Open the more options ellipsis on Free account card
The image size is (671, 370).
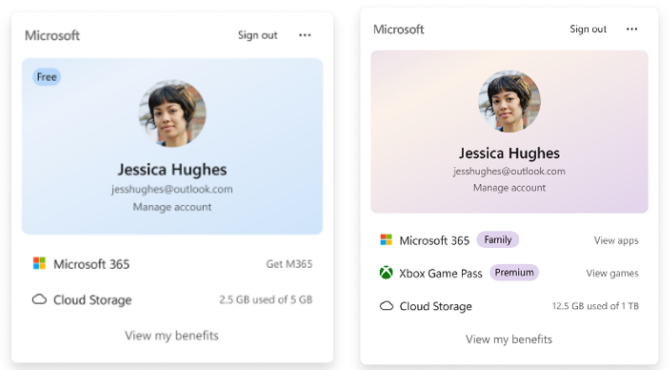coord(305,35)
